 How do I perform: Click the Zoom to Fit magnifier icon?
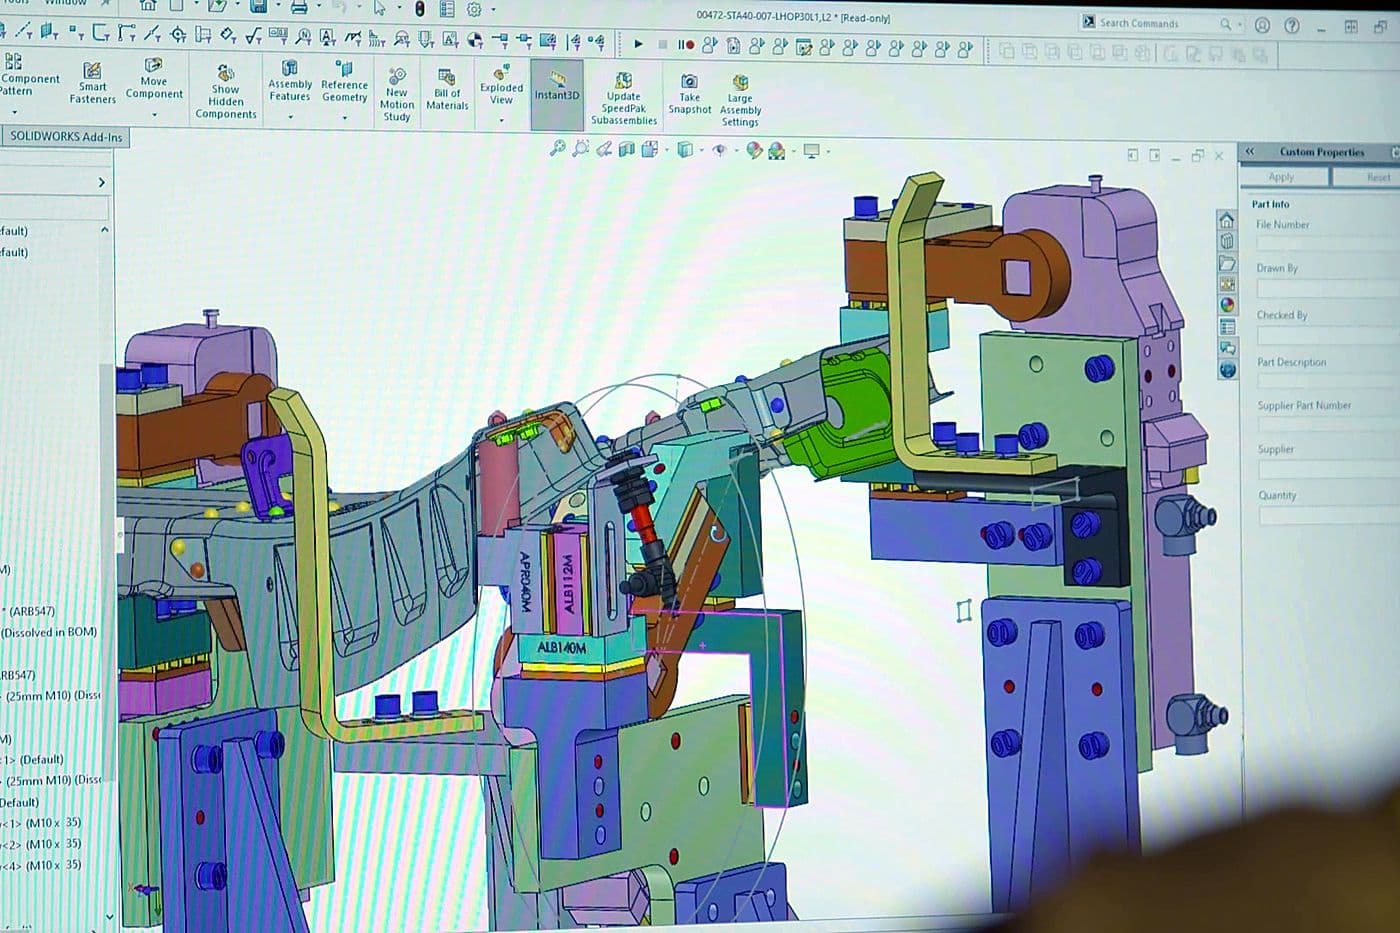[557, 149]
